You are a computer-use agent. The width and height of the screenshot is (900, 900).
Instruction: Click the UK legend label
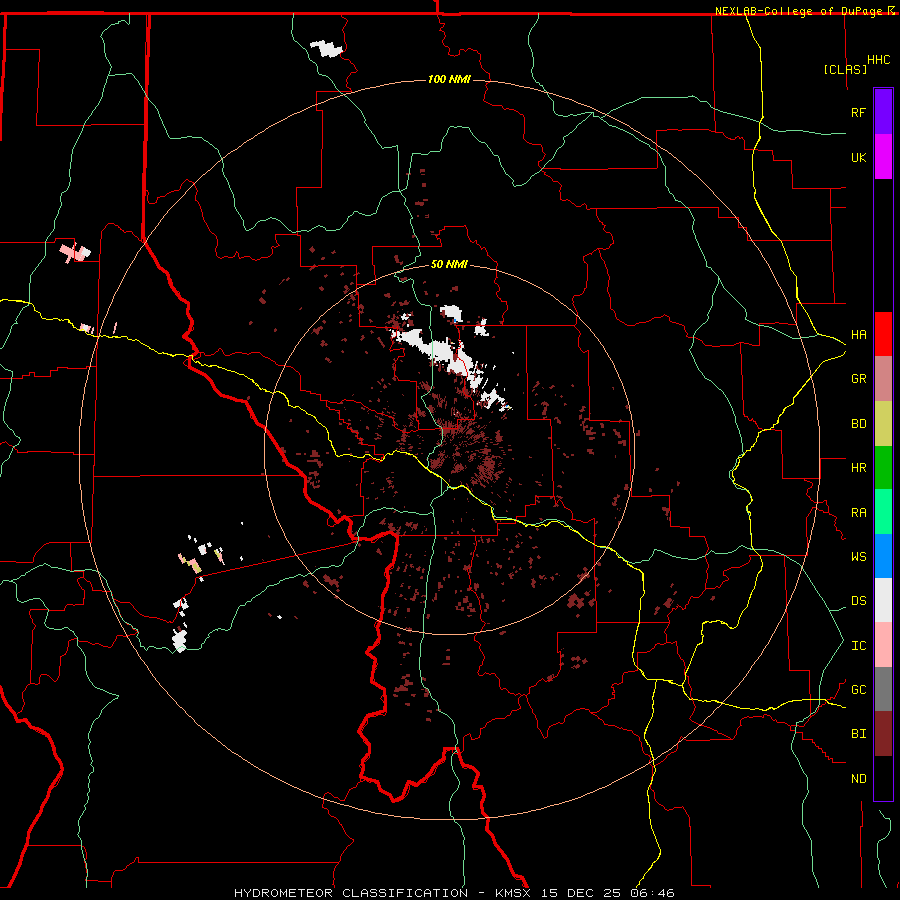[858, 157]
